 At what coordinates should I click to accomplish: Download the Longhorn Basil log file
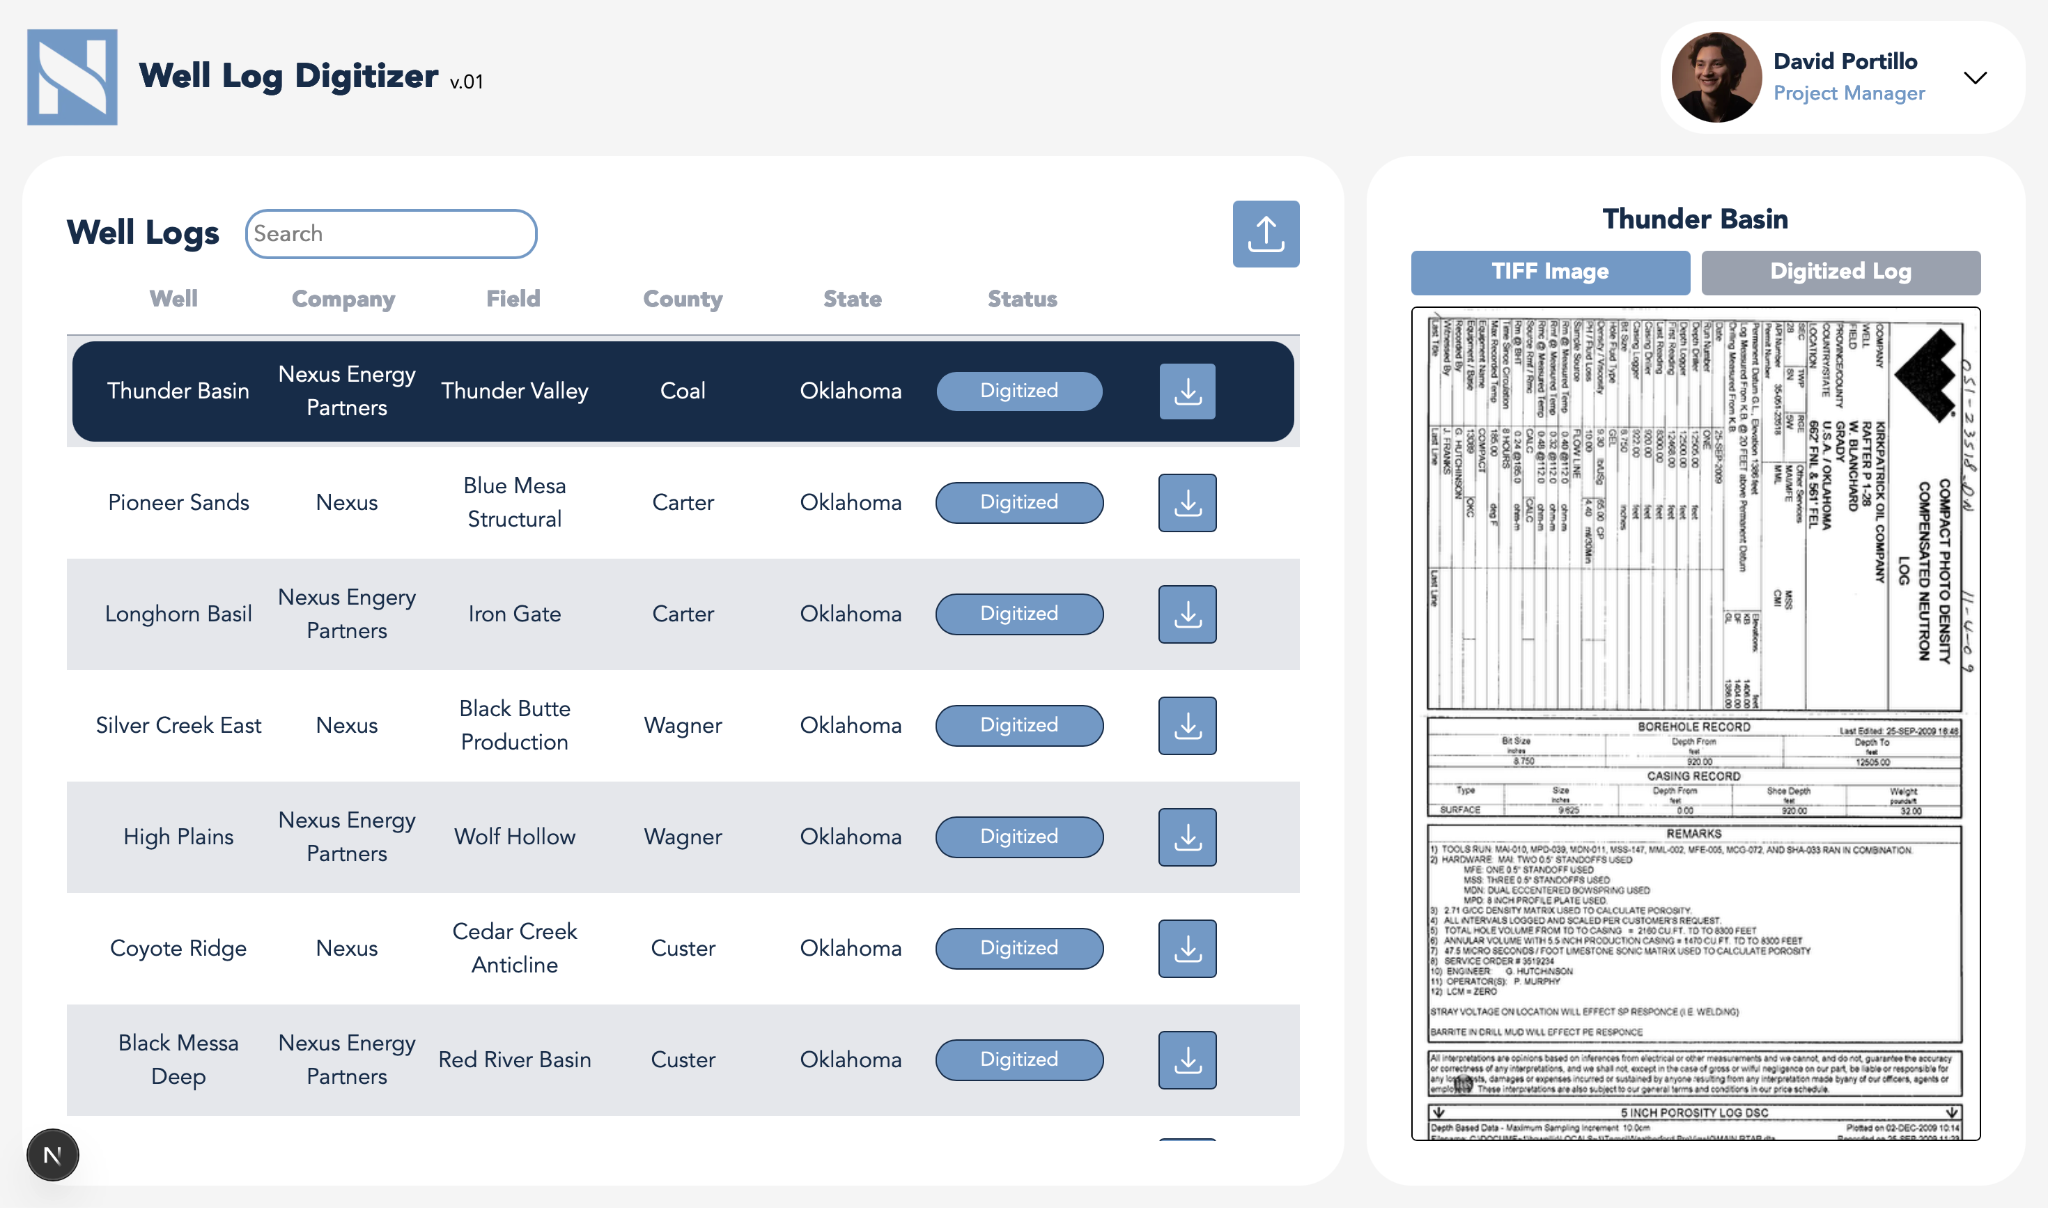tap(1187, 614)
